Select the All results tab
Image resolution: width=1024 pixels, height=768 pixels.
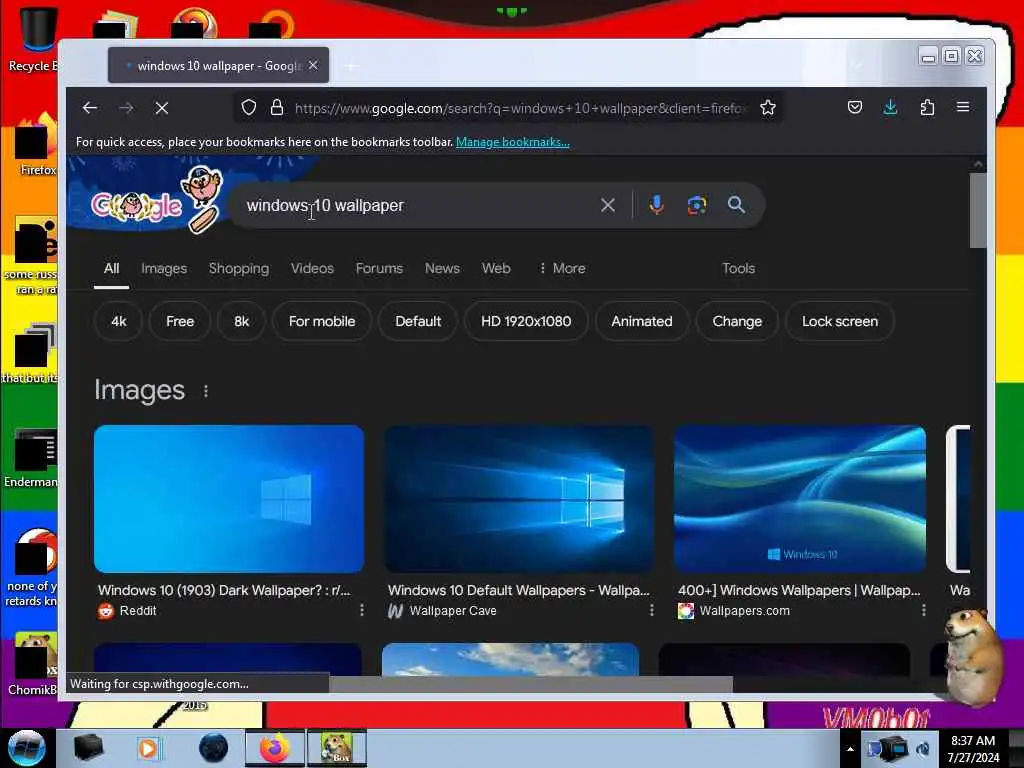[x=112, y=268]
